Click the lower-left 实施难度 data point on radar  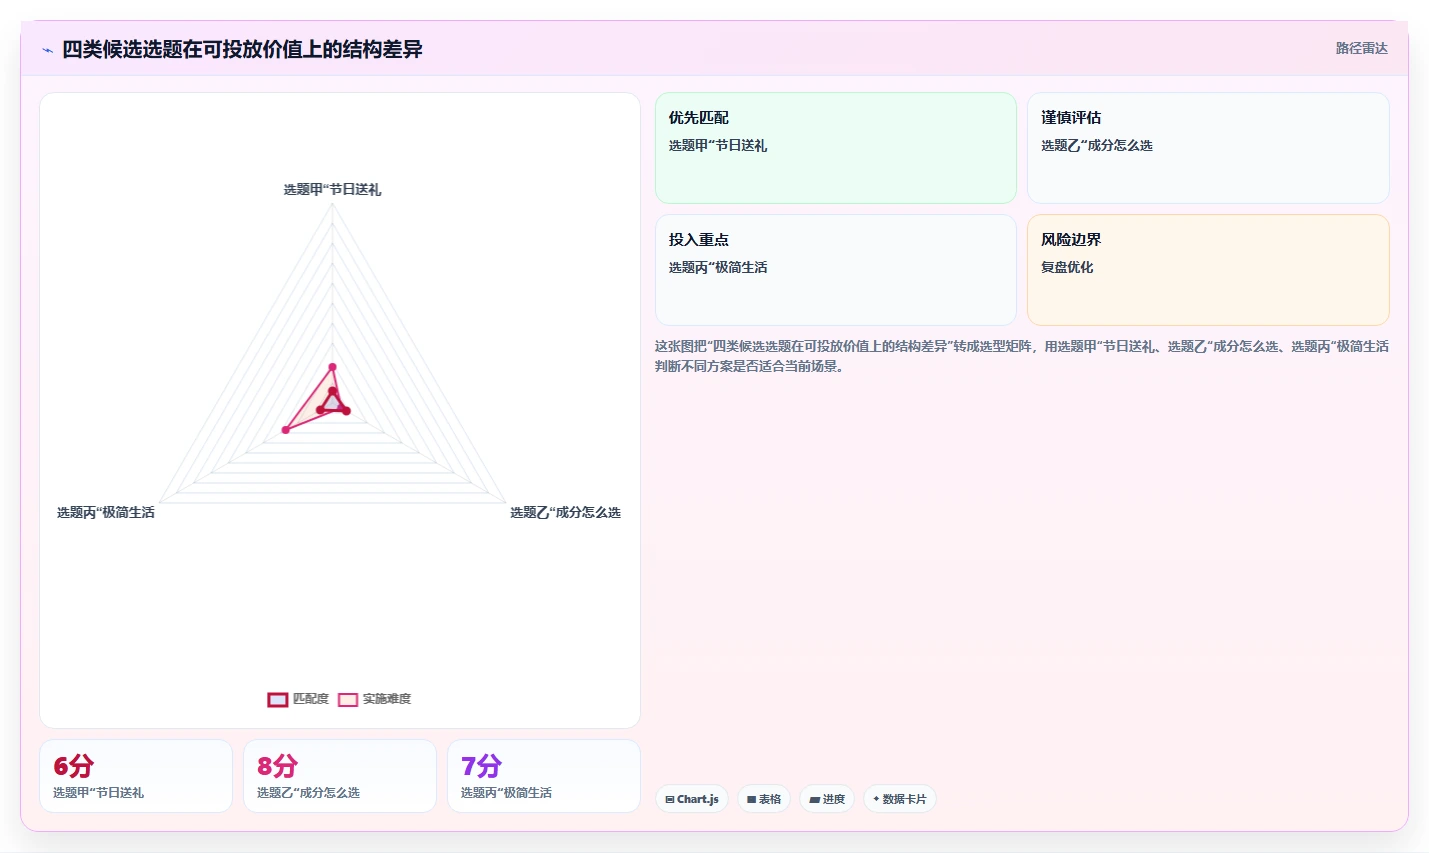click(286, 430)
